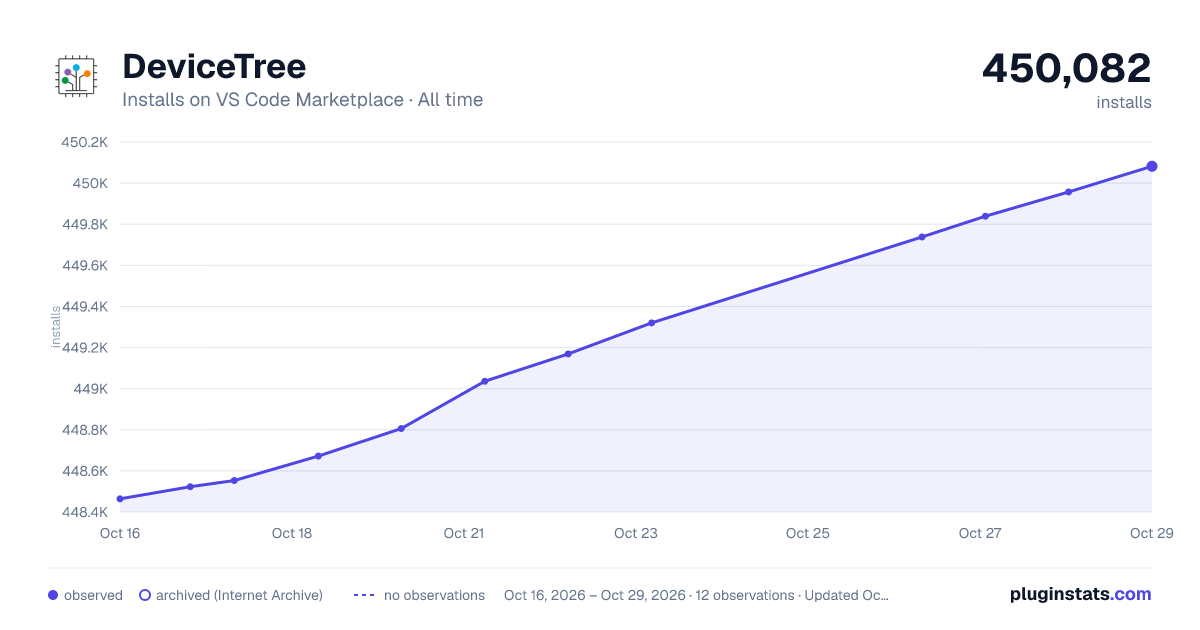Image resolution: width=1200 pixels, height=630 pixels.
Task: Click the 450.2K y-axis label
Action: (x=85, y=142)
